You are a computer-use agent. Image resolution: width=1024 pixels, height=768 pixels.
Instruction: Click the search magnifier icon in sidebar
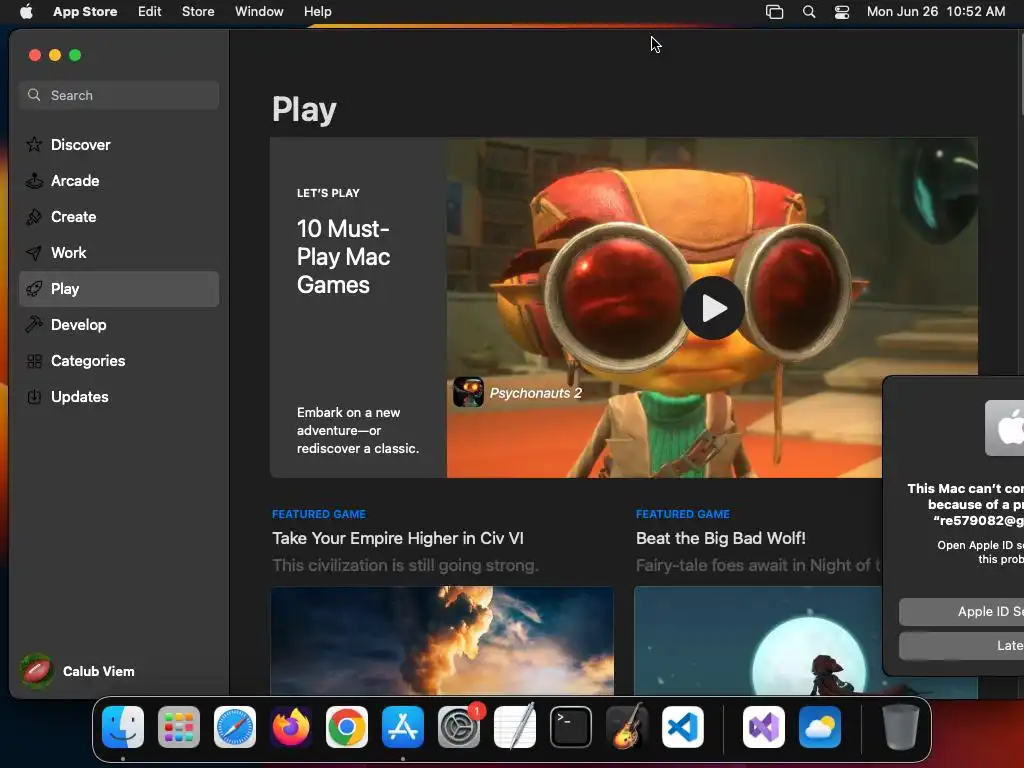34,95
